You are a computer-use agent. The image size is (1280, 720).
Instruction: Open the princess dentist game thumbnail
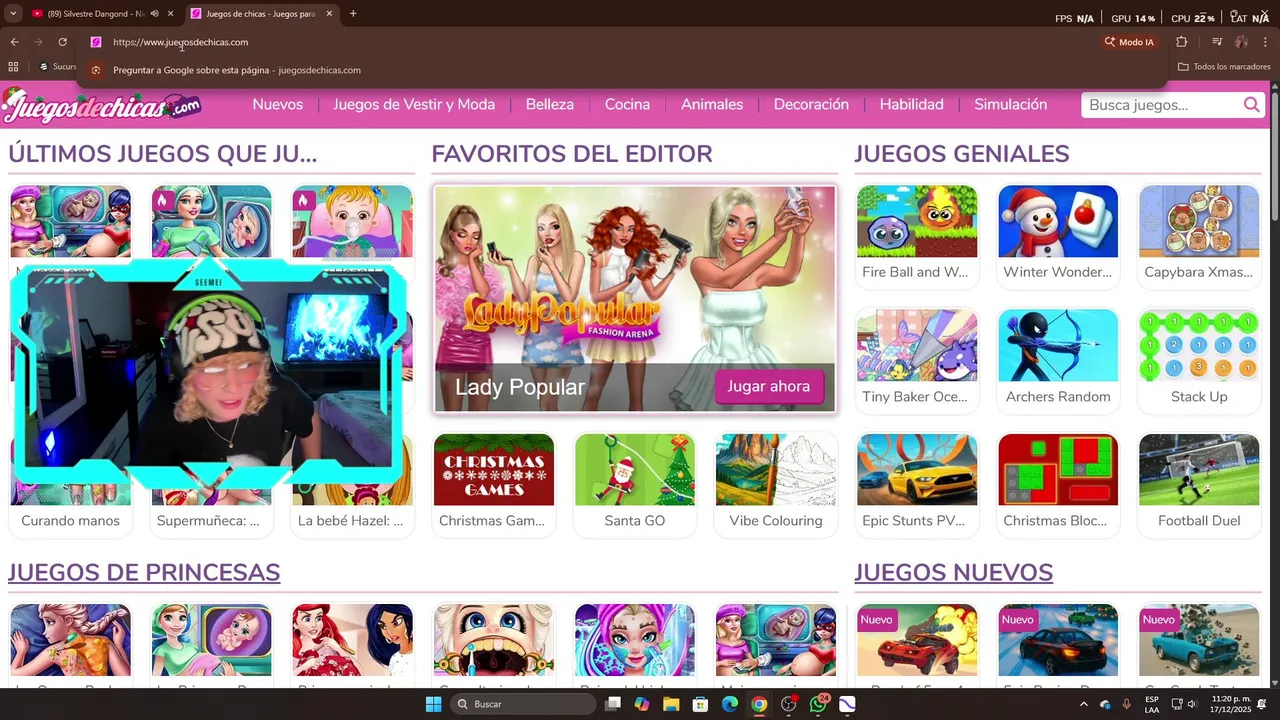pos(493,640)
